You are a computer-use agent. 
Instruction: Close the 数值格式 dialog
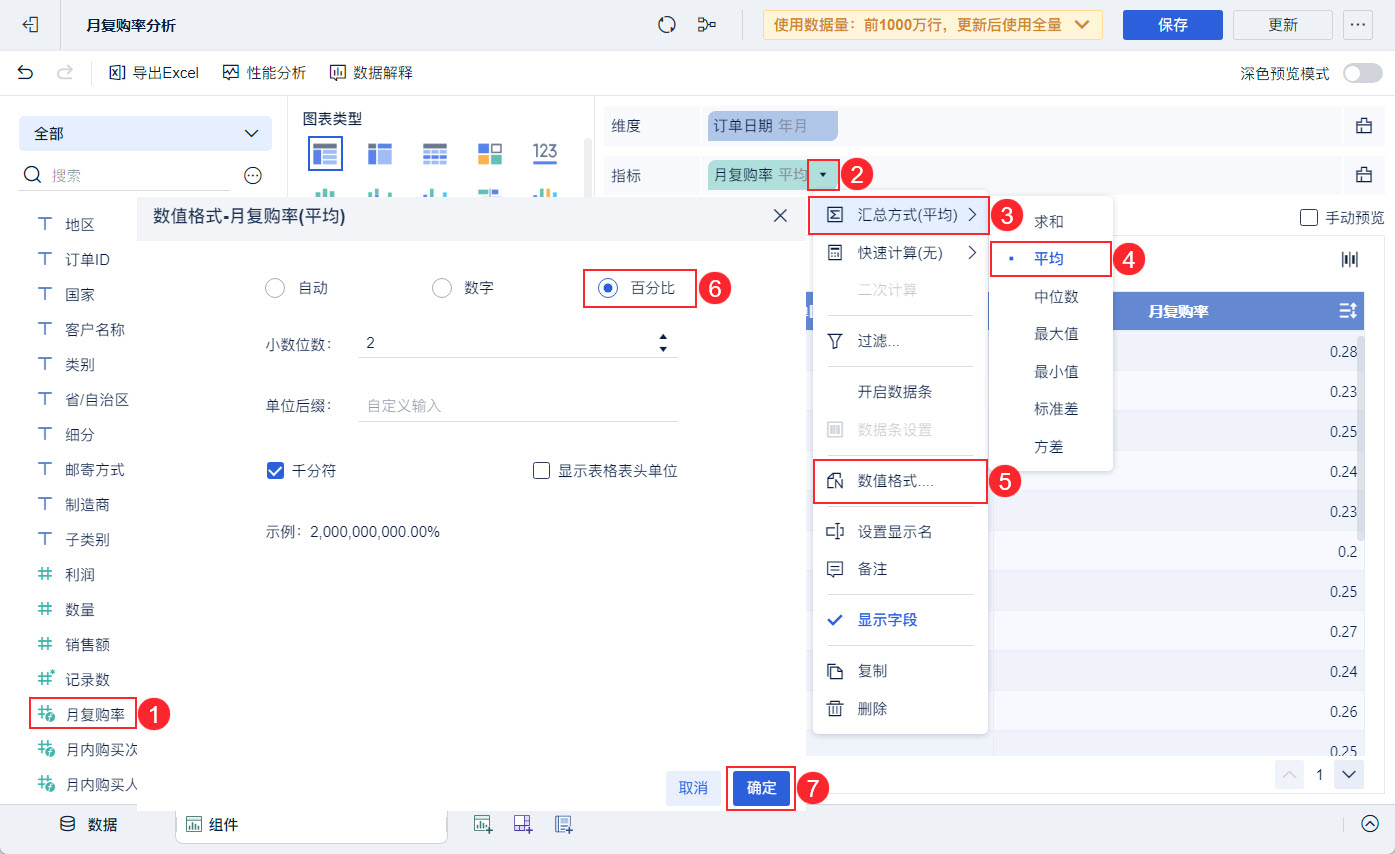point(781,215)
